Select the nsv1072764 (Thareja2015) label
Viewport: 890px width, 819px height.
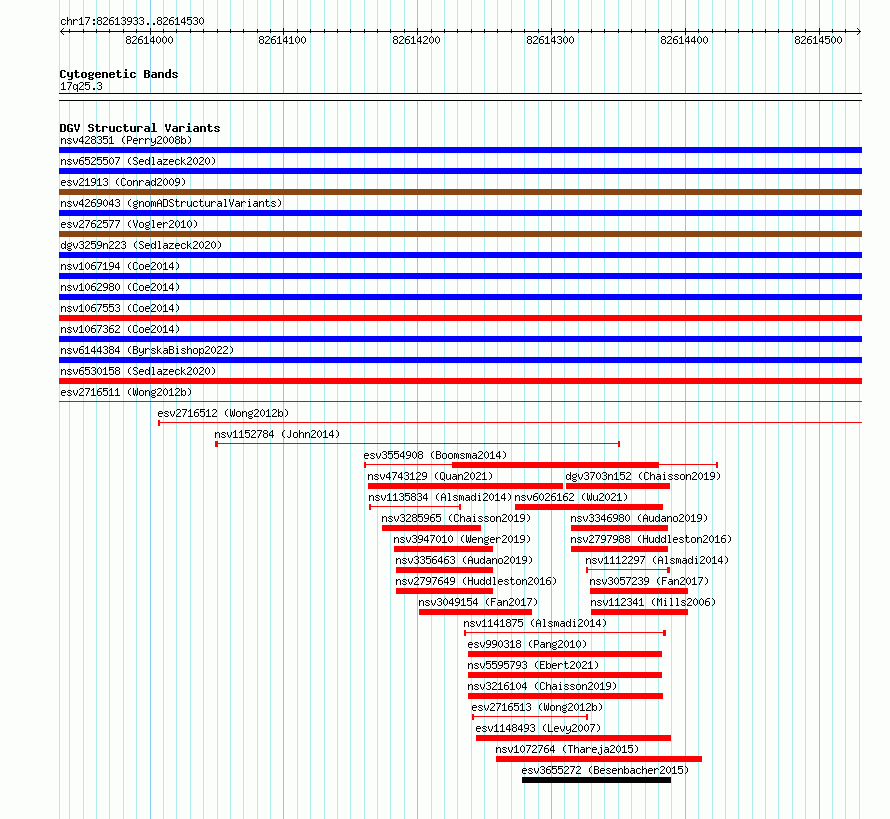567,749
